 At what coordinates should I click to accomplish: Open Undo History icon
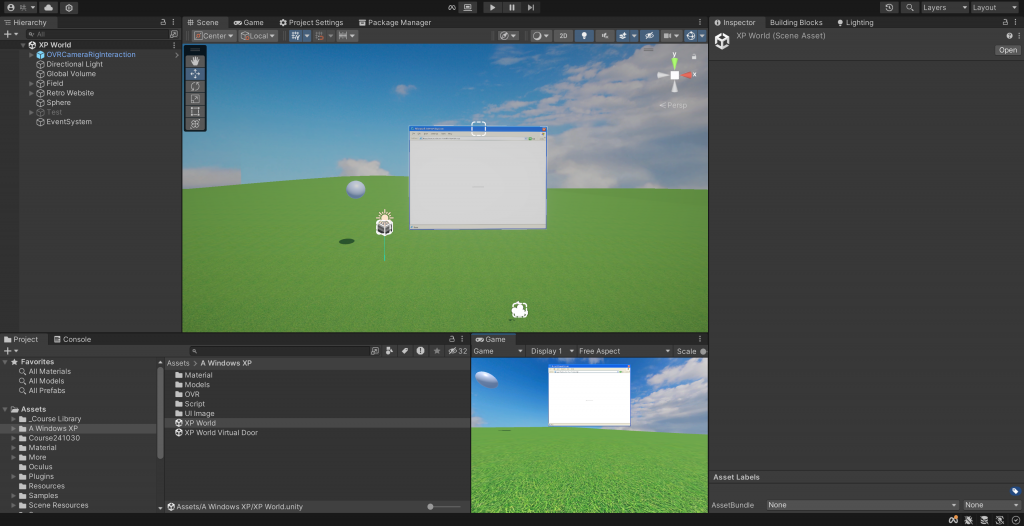pyautogui.click(x=889, y=7)
